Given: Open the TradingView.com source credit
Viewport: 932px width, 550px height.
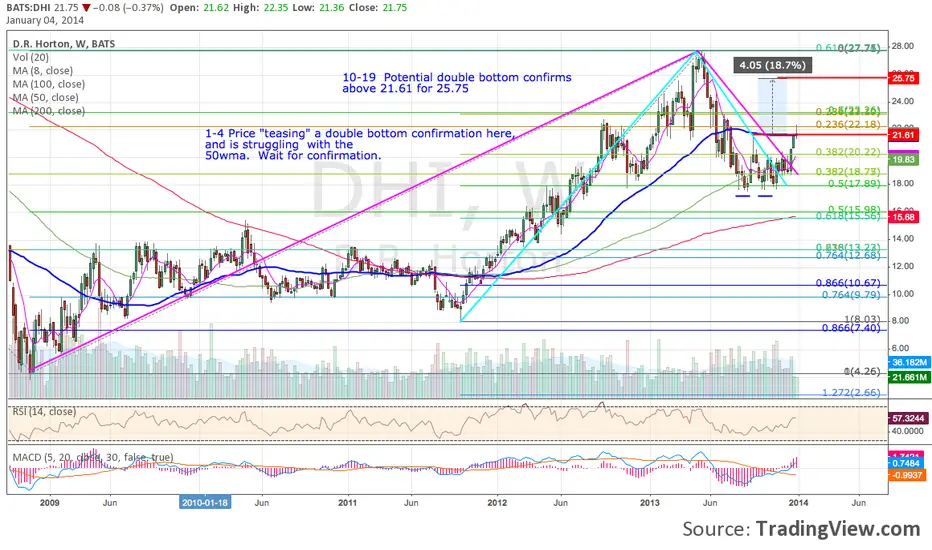Looking at the screenshot, I should pyautogui.click(x=838, y=529).
